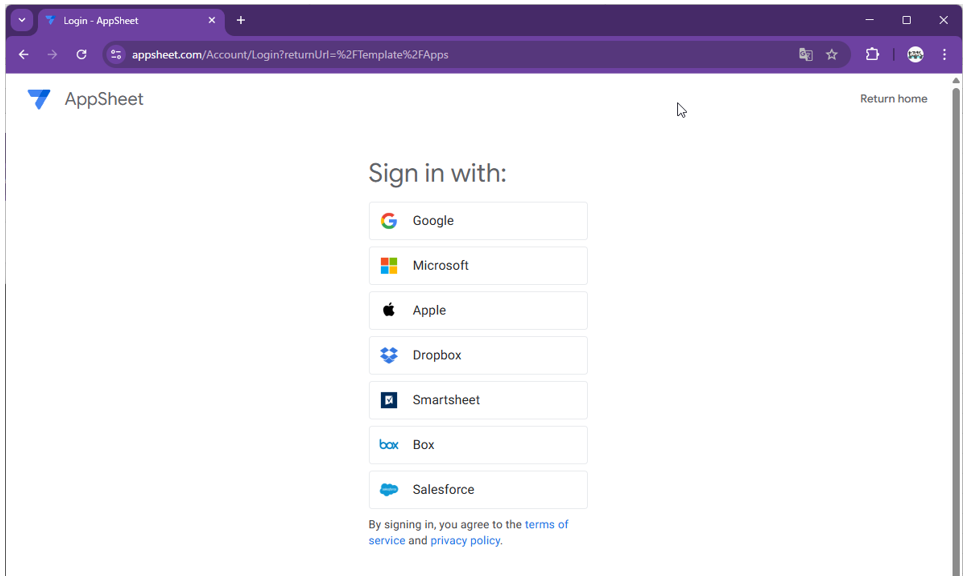Pick Smartsheet sign-in option
The height and width of the screenshot is (576, 973).
click(x=478, y=400)
